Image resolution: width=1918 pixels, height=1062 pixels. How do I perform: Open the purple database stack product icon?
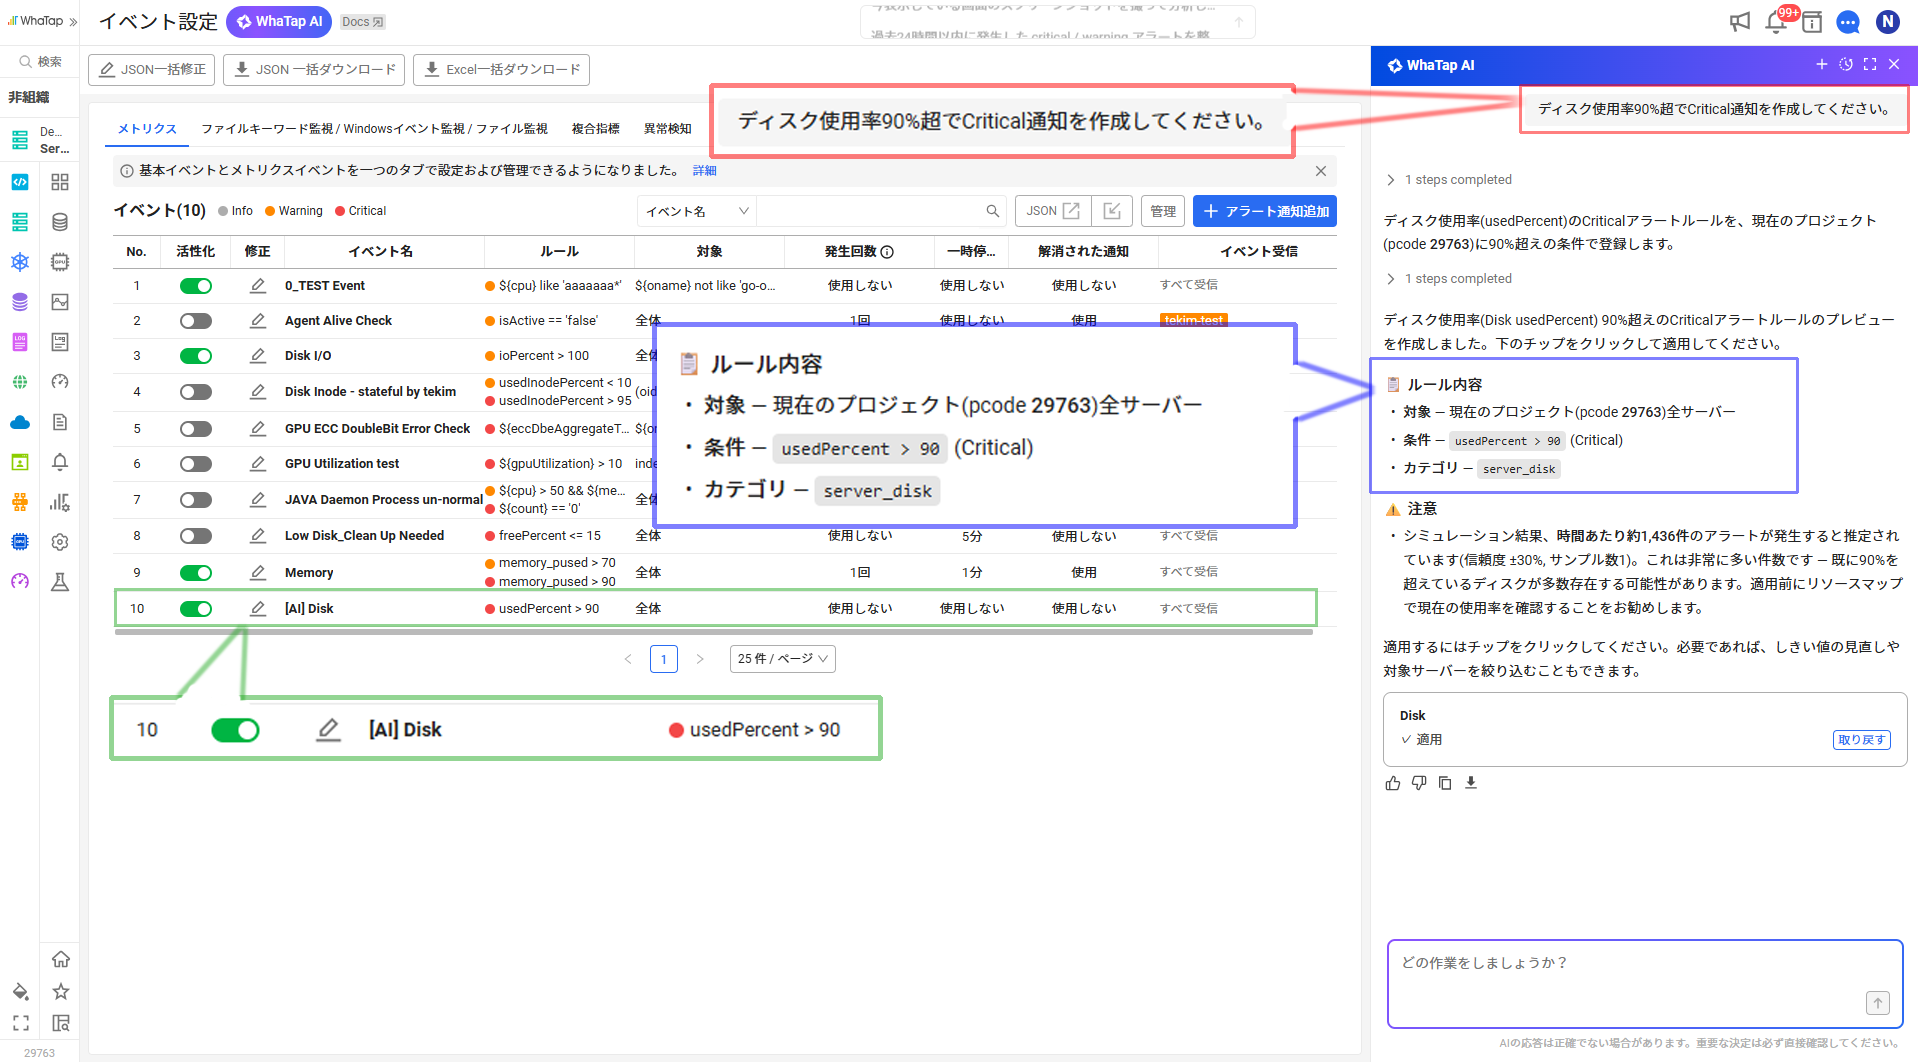coord(20,302)
